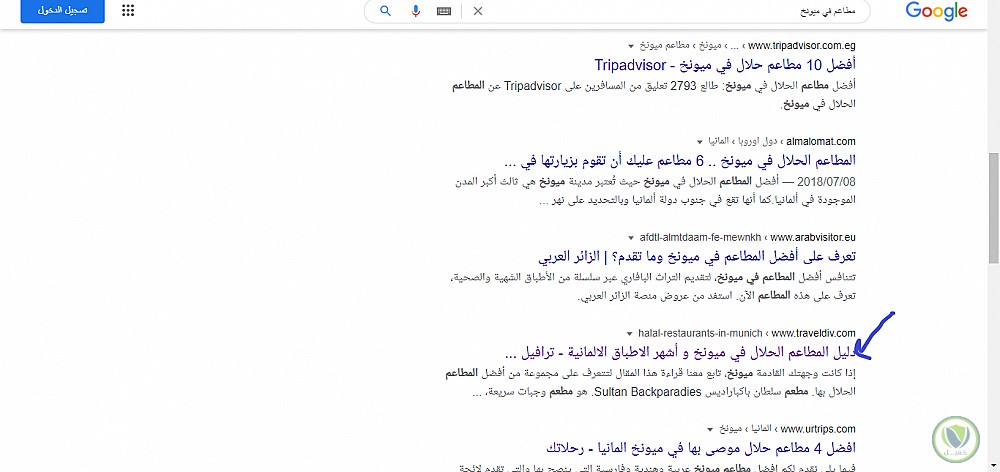Expand options arrow beside almalomat.com URL
The width and height of the screenshot is (1000, 472).
point(700,141)
